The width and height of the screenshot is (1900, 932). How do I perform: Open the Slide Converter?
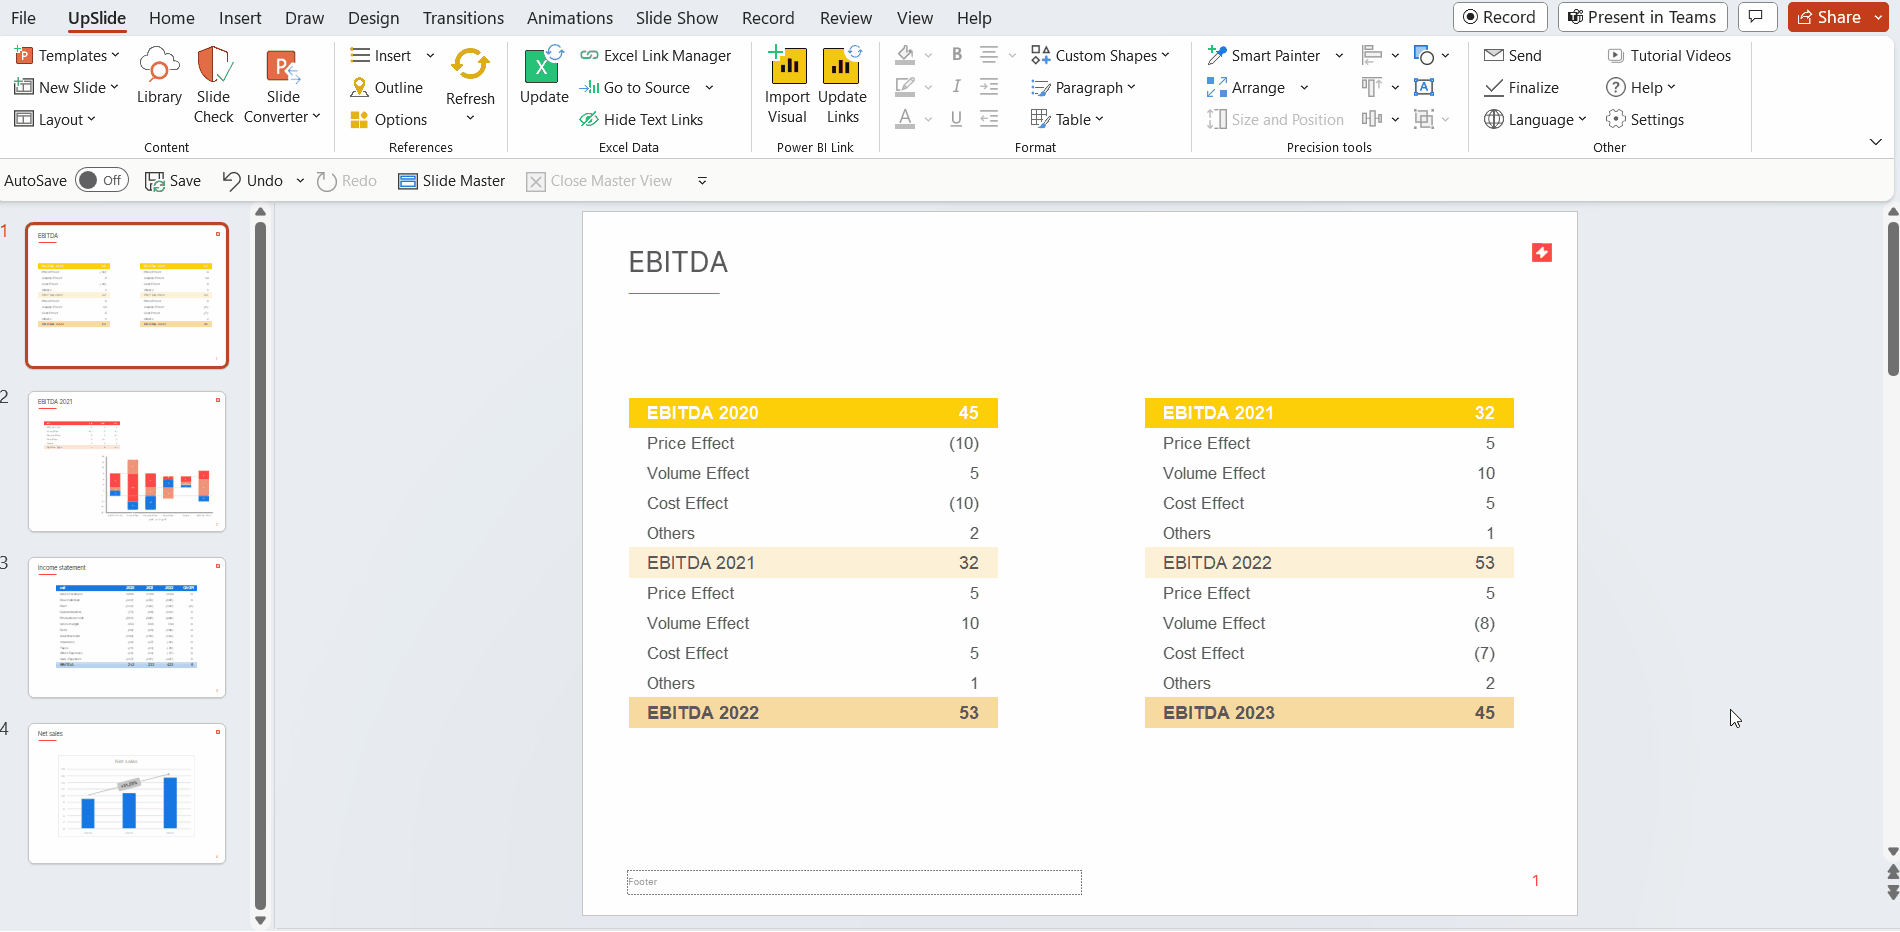point(283,85)
